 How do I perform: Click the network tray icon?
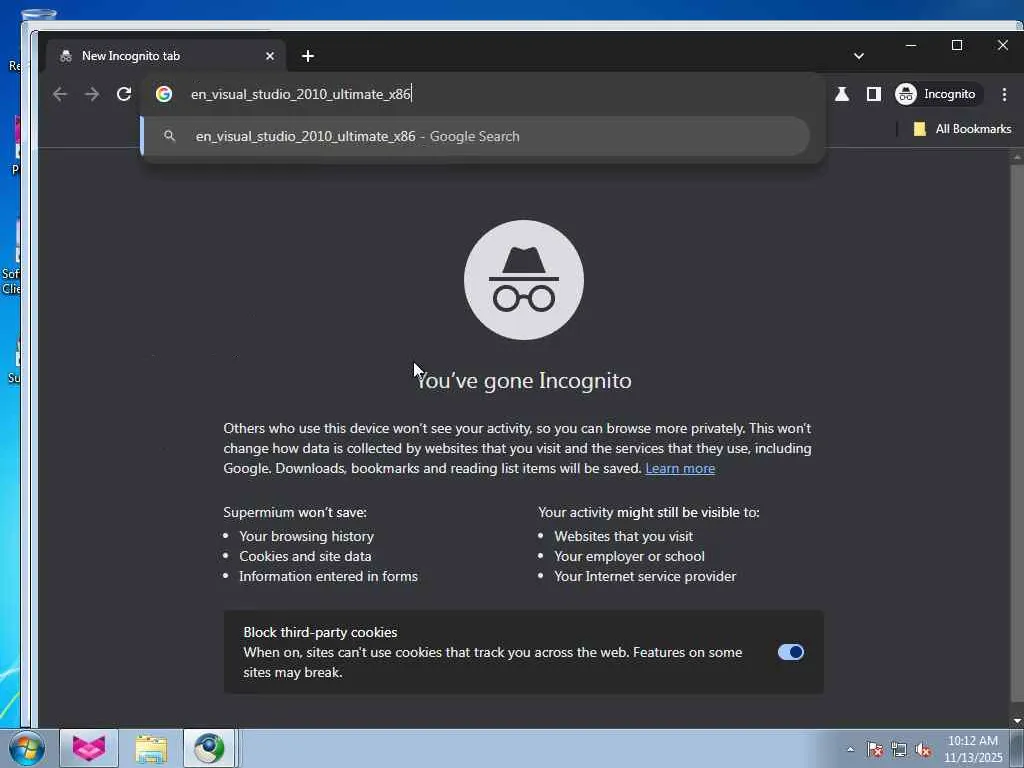pyautogui.click(x=899, y=749)
